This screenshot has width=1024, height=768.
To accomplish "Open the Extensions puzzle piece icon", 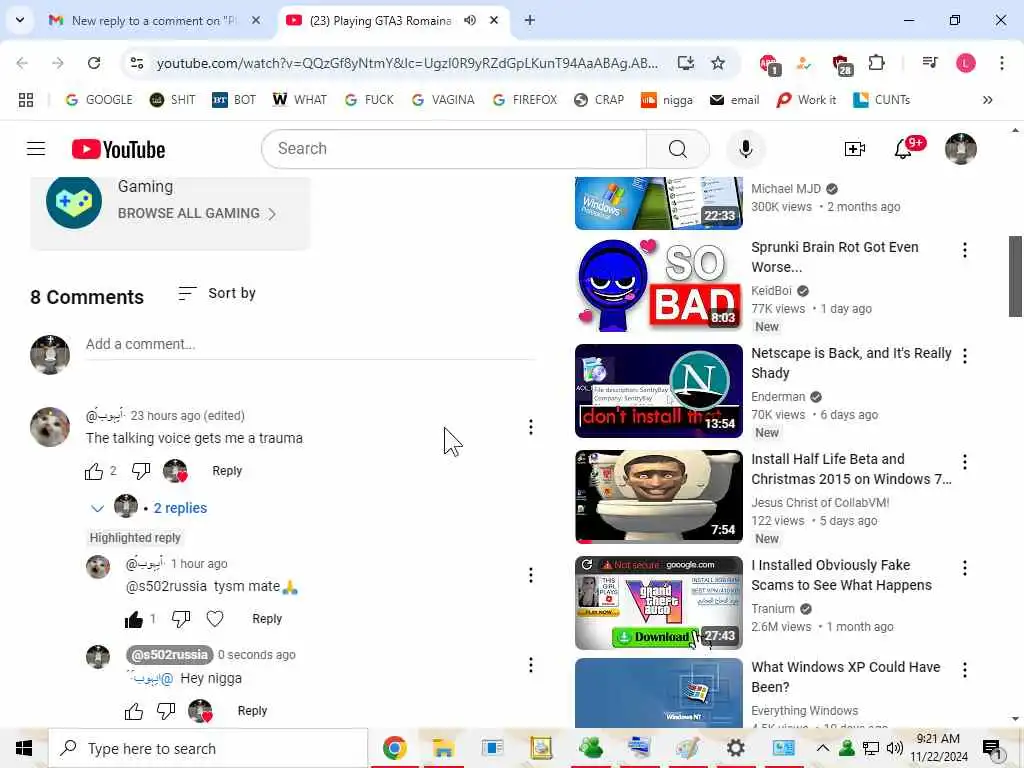I will point(876,63).
